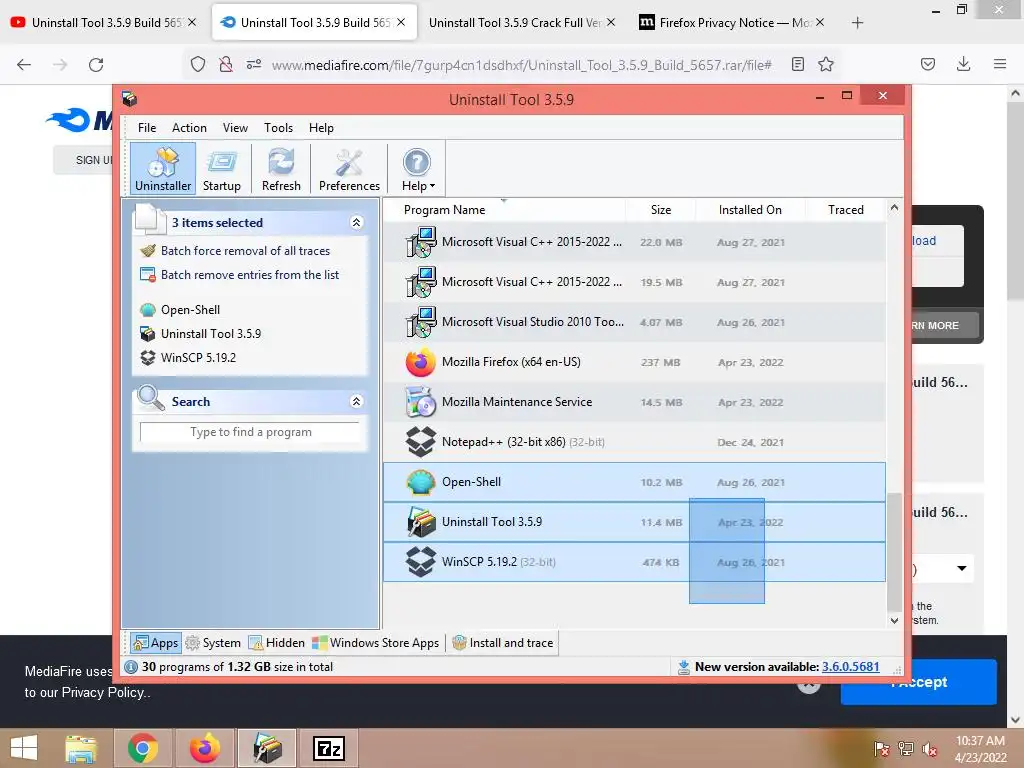Viewport: 1024px width, 768px height.
Task: Click the Open-Shell icon in the sidebar
Action: (148, 310)
